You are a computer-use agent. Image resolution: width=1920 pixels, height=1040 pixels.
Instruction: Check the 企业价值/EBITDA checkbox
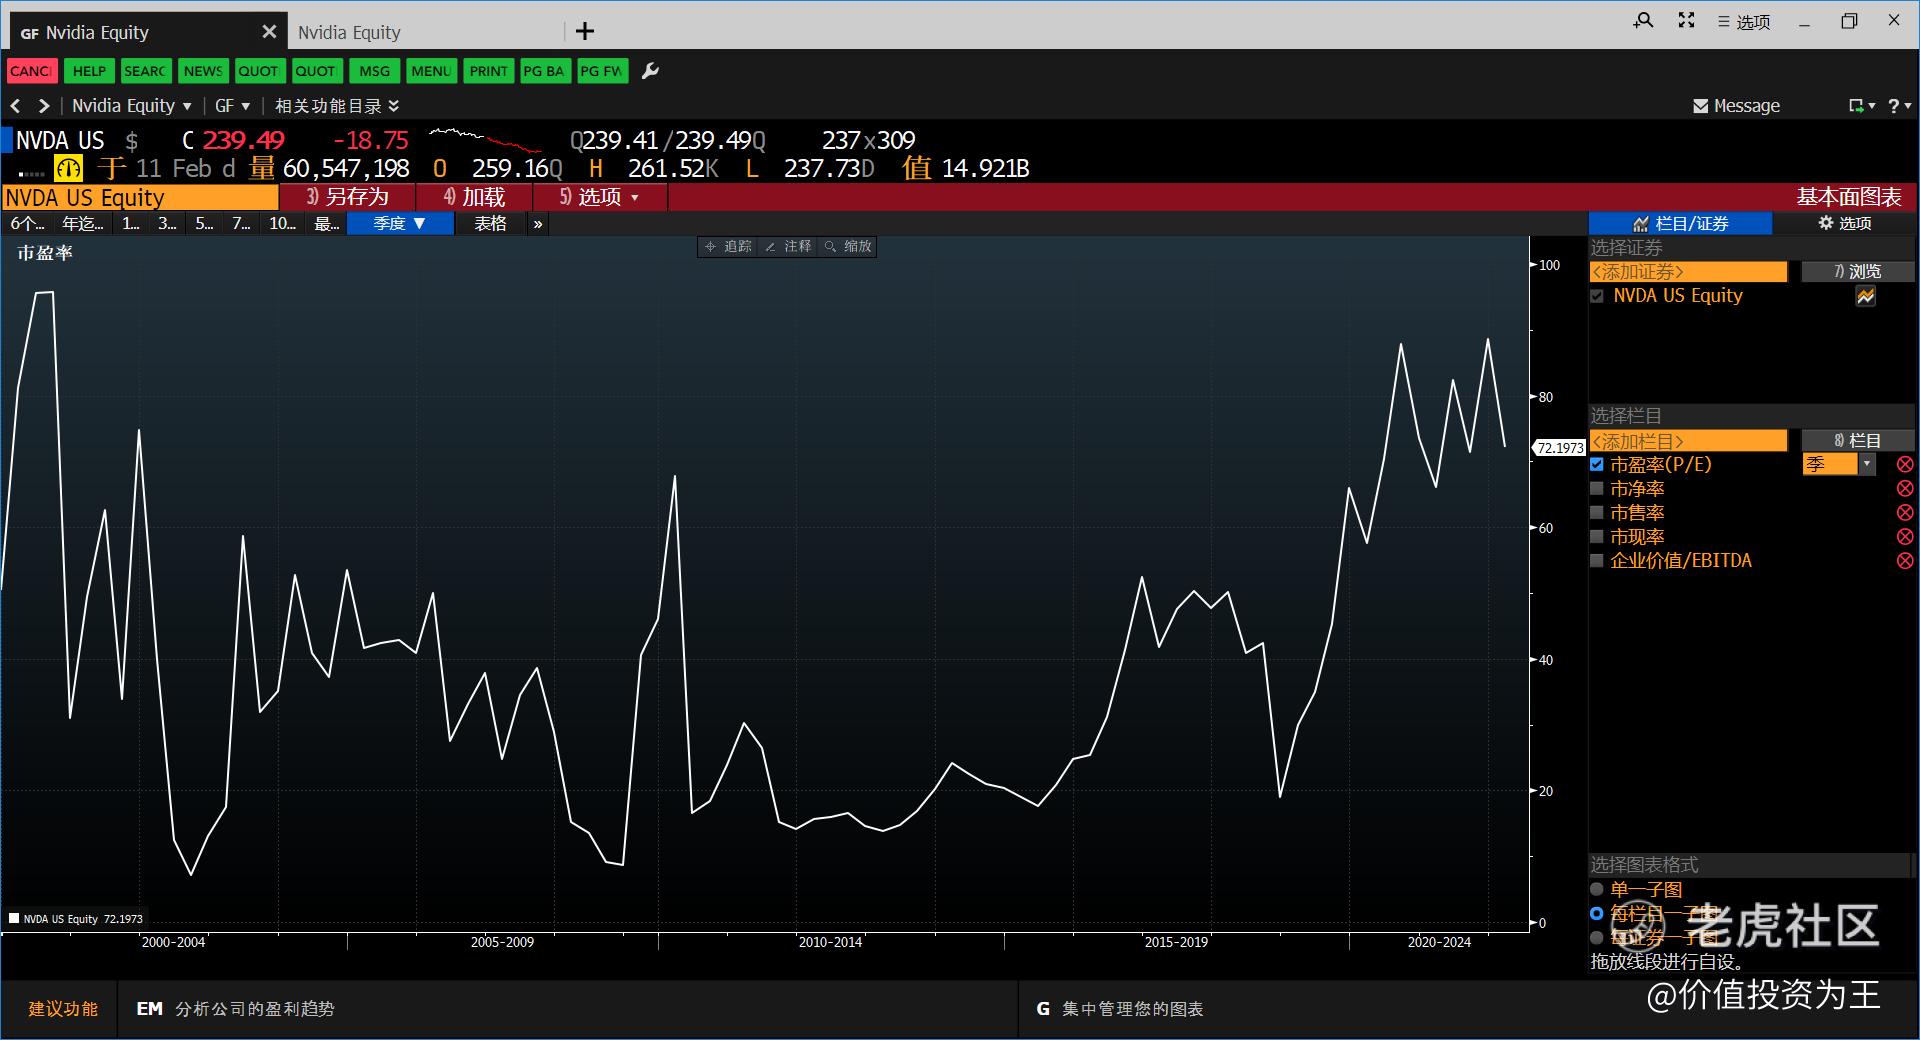(1597, 561)
